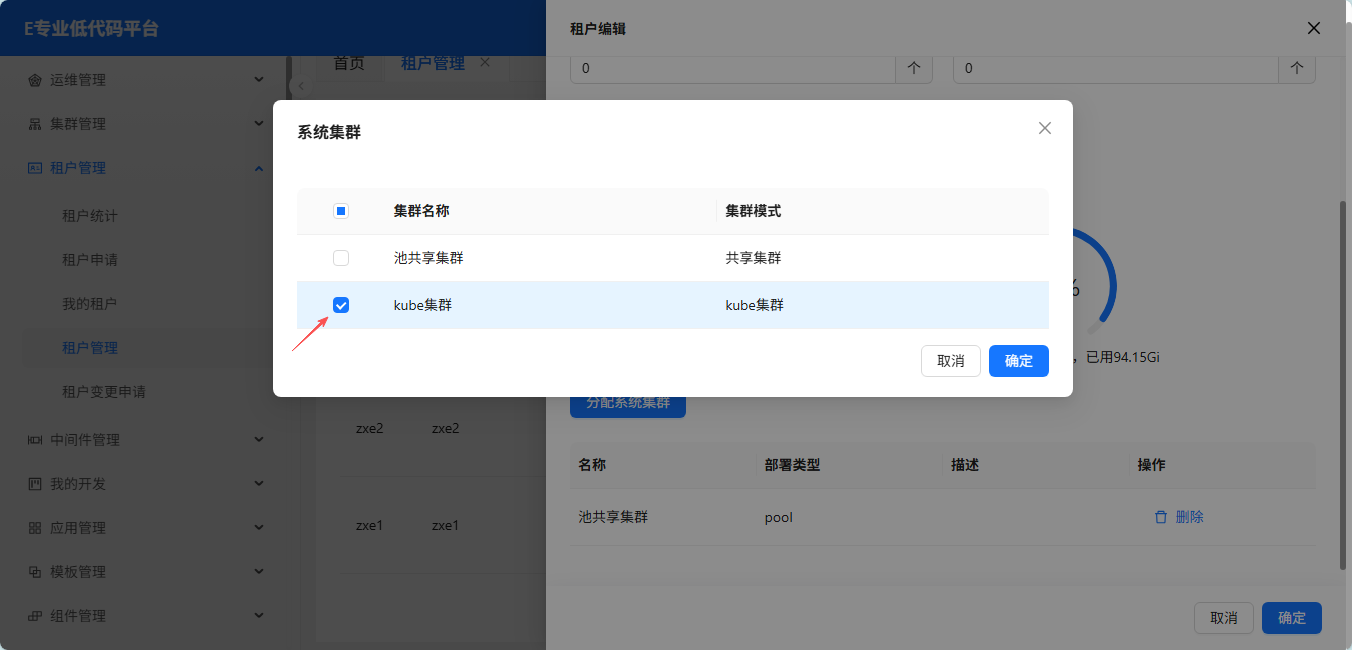Viewport: 1352px width, 650px height.
Task: Click the 中间件管理 sidebar icon
Action: (x=35, y=440)
